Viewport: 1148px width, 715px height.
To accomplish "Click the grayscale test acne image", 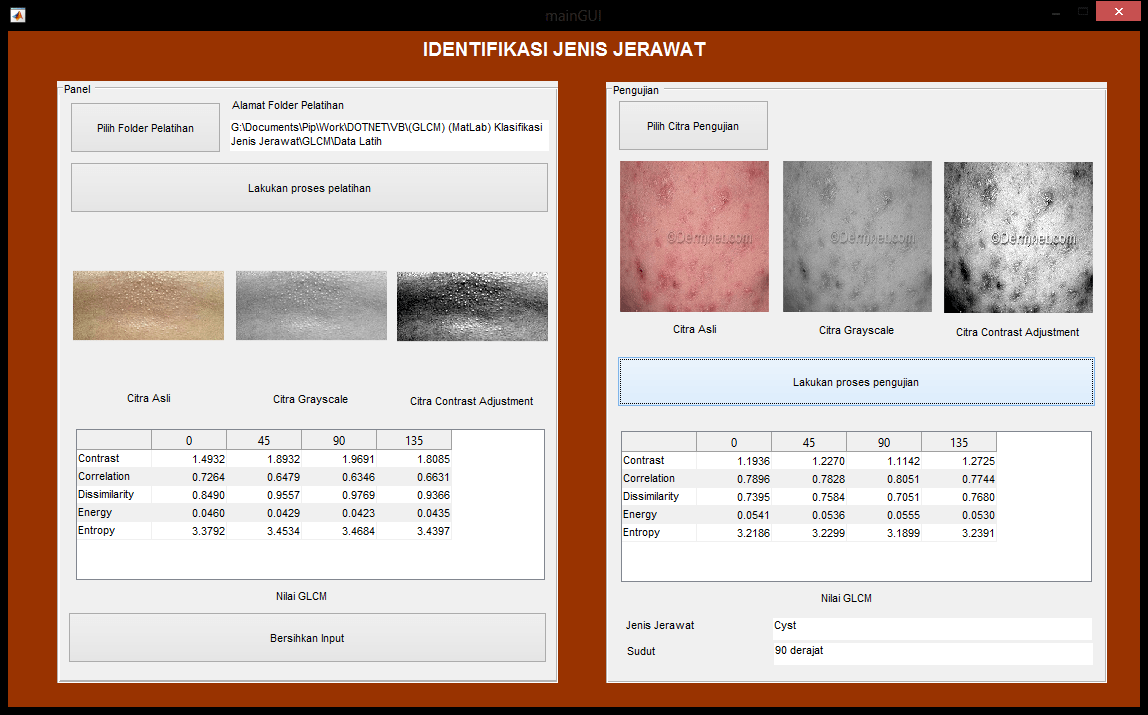I will coord(857,237).
